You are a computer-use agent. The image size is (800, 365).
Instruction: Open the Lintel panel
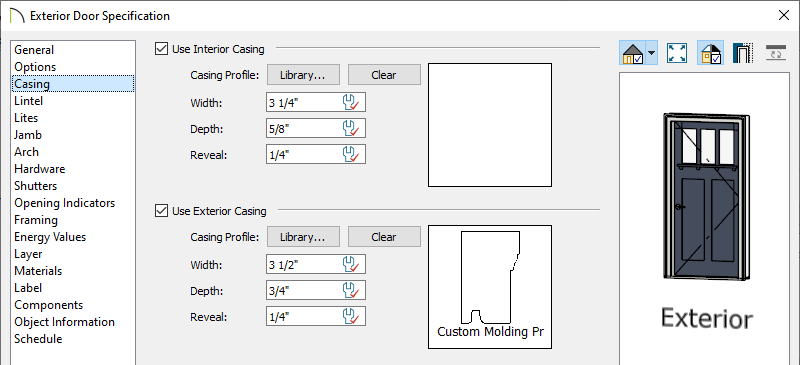(29, 101)
